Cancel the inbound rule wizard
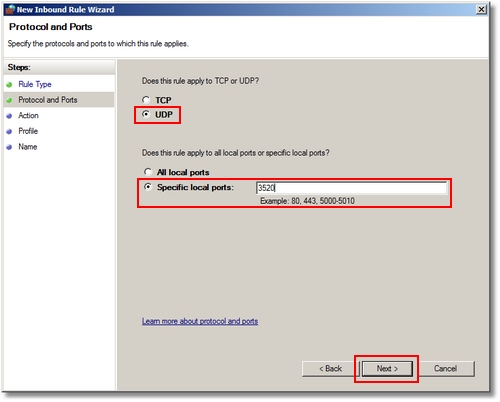This screenshot has width=500, height=402. (445, 369)
